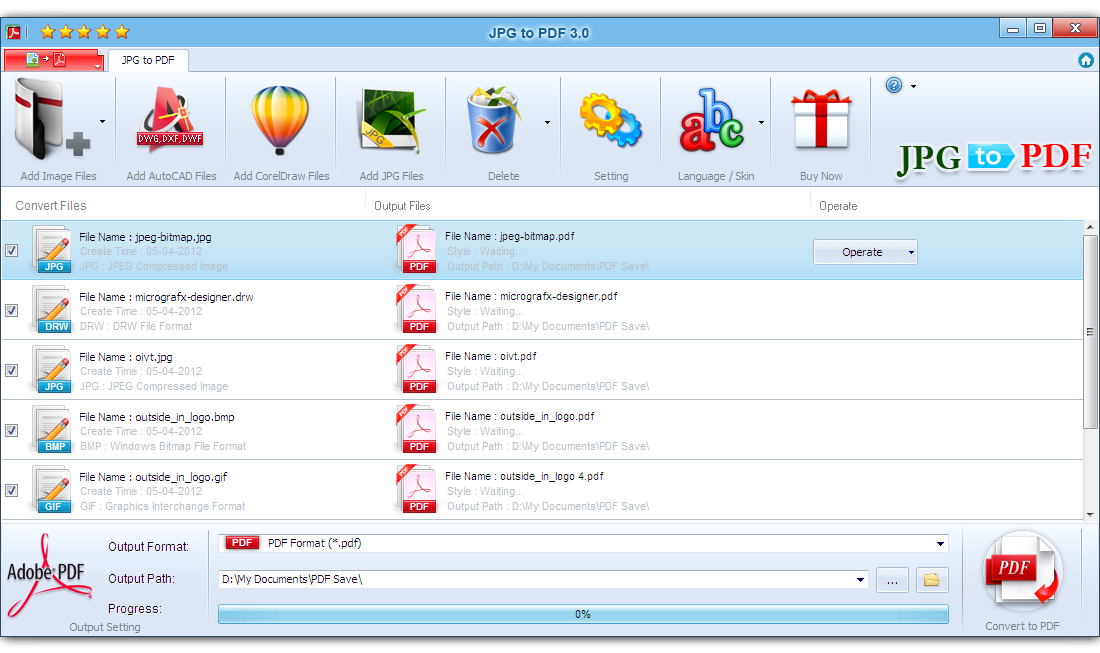Start conversion with Convert to PDF icon

1022,570
